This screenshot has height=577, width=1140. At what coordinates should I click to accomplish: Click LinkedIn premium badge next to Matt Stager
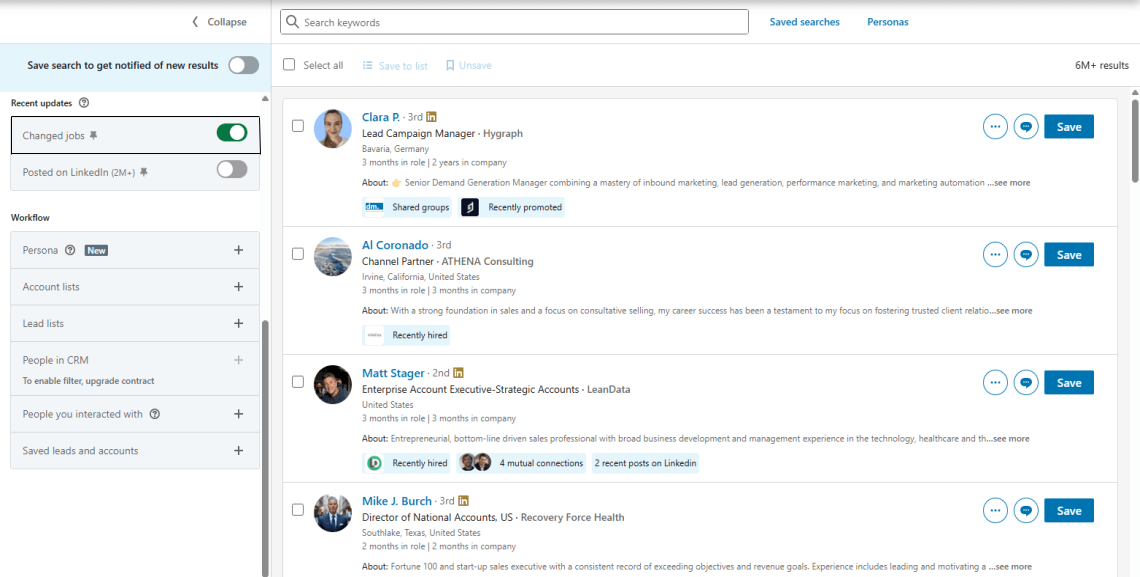458,373
